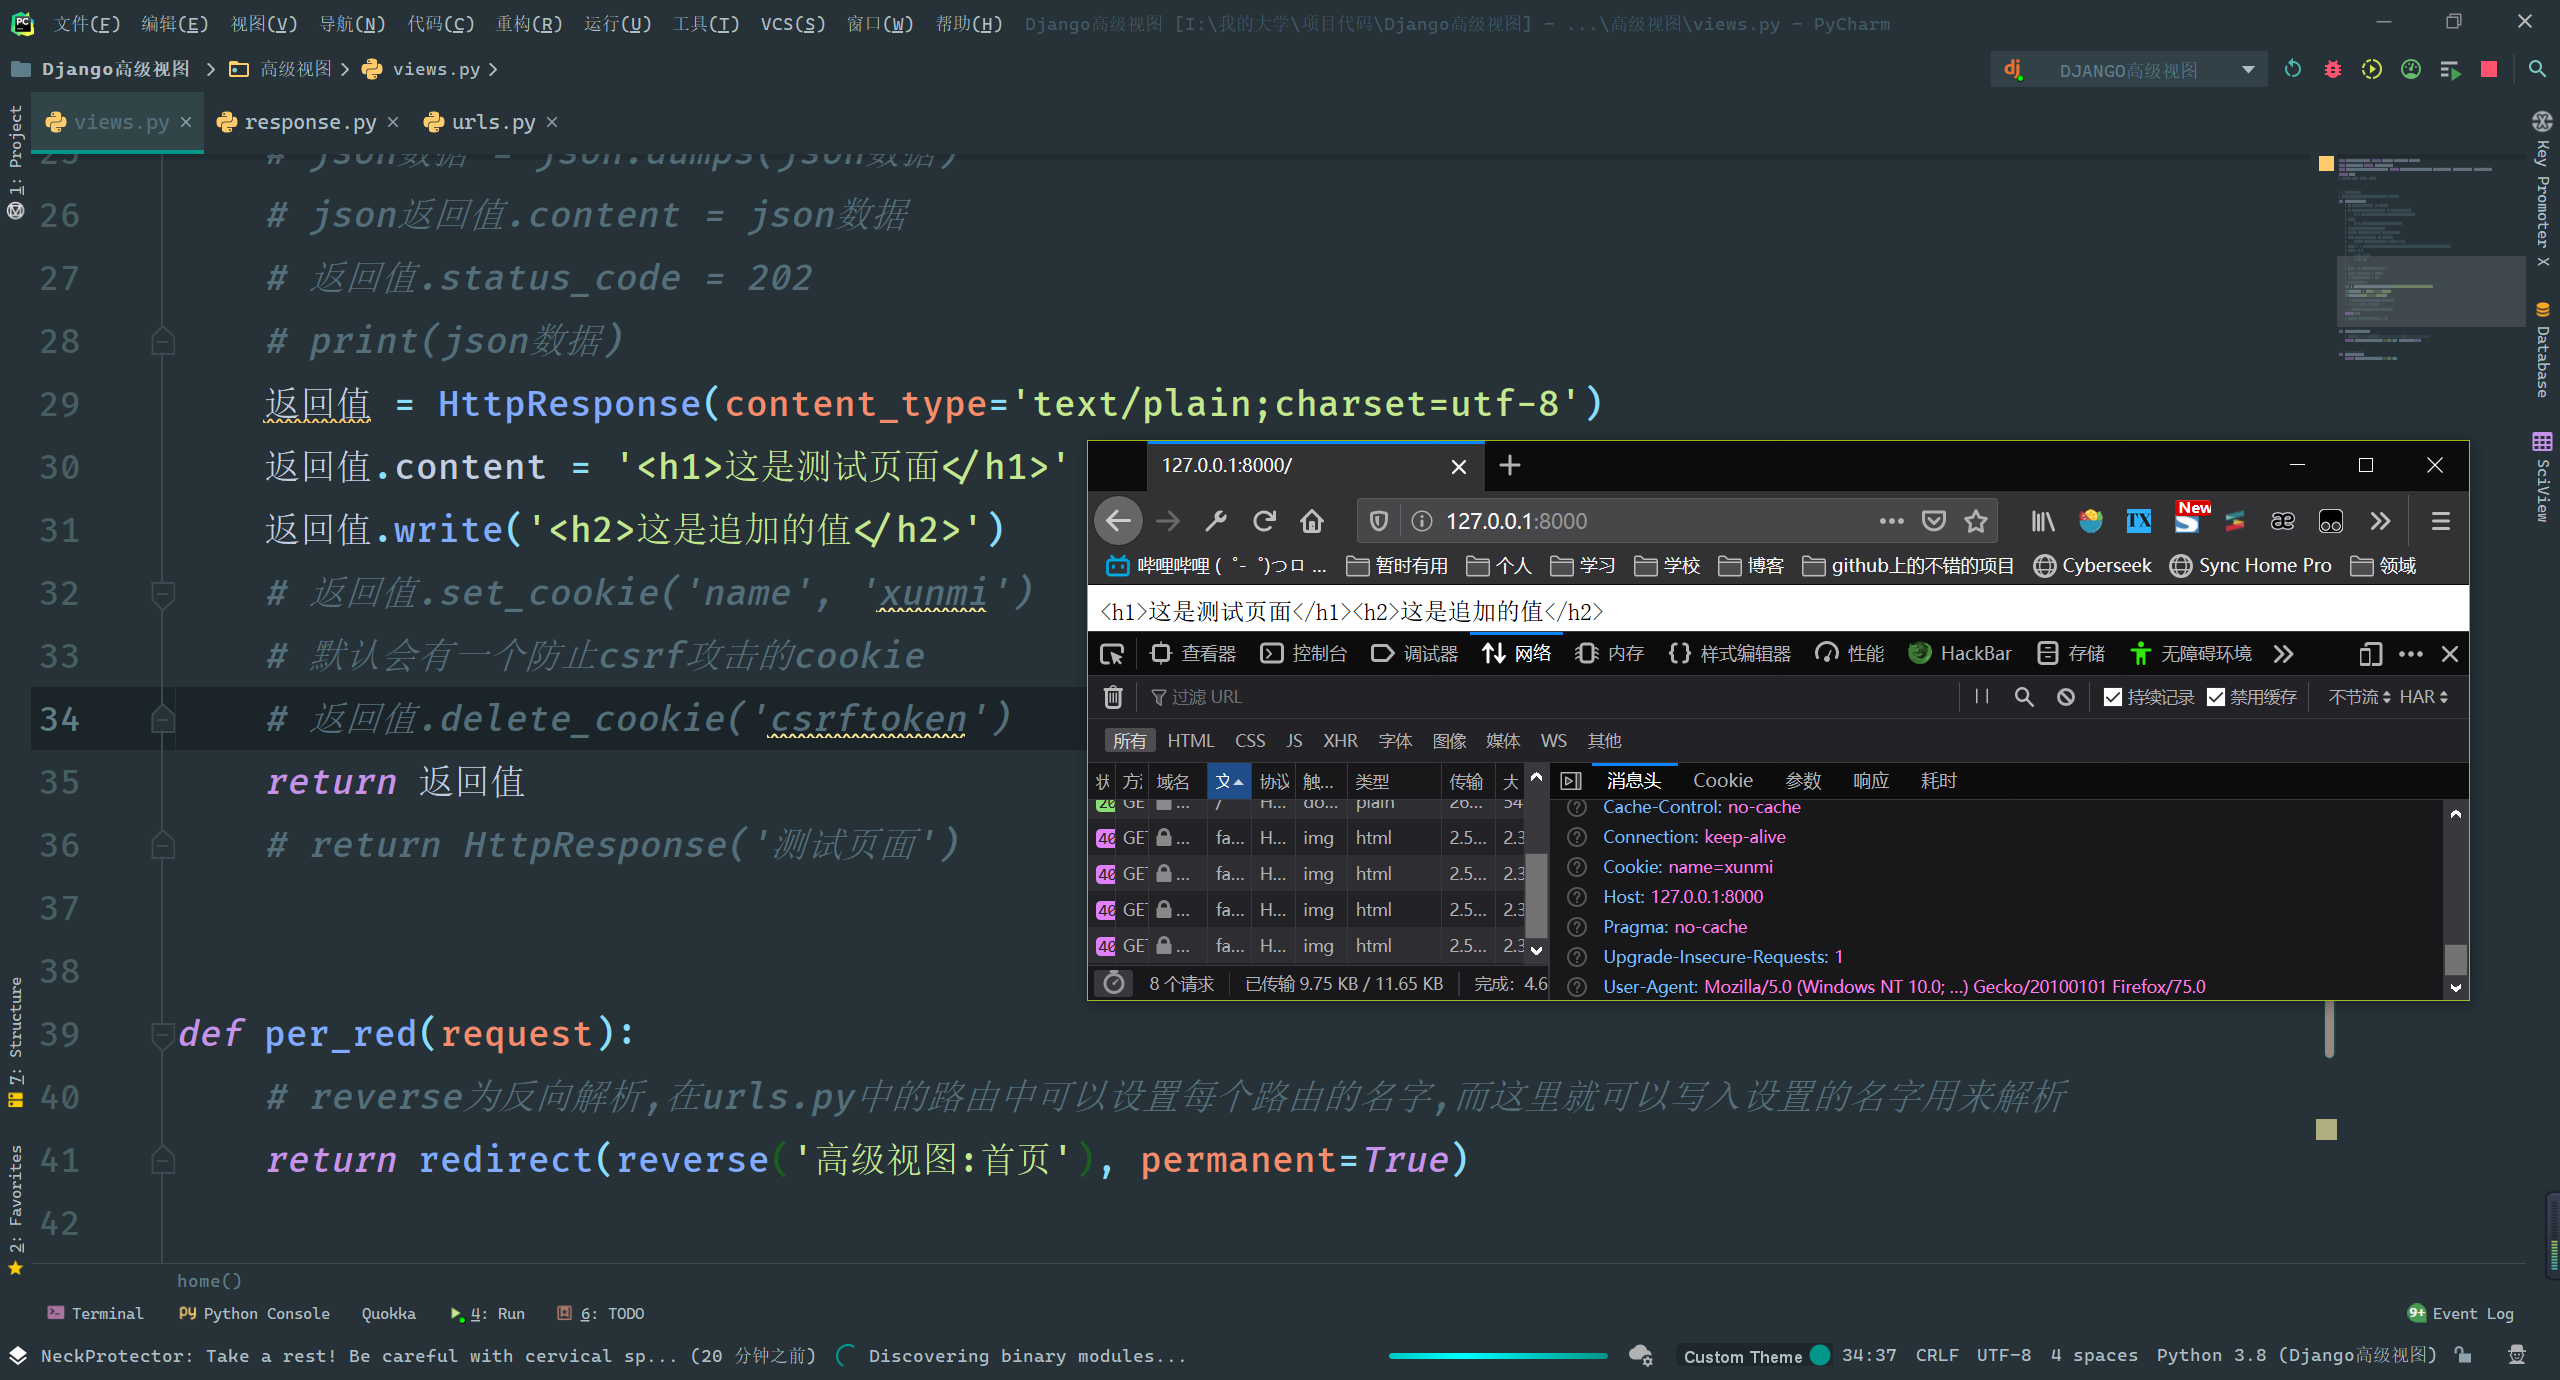Toggle the Cookie header help icon
This screenshot has height=1380, width=2560.
(1577, 867)
